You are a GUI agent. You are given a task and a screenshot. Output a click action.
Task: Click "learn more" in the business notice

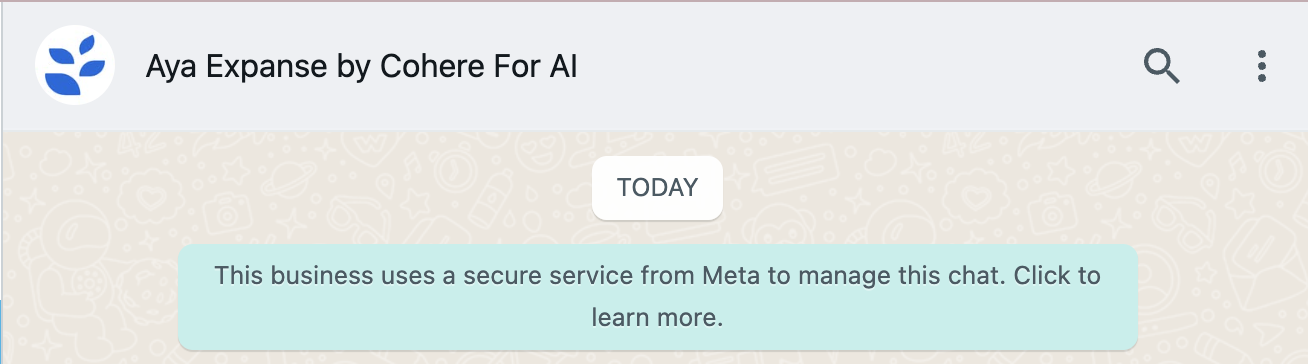[x=656, y=319]
